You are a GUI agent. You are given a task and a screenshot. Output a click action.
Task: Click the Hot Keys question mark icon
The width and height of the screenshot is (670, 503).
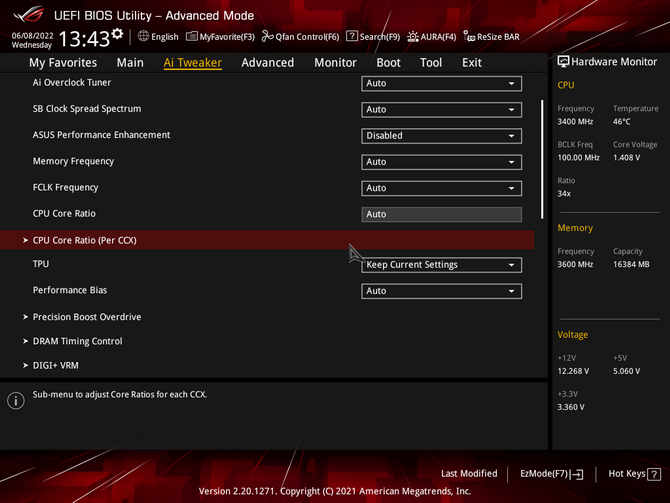pyautogui.click(x=654, y=474)
